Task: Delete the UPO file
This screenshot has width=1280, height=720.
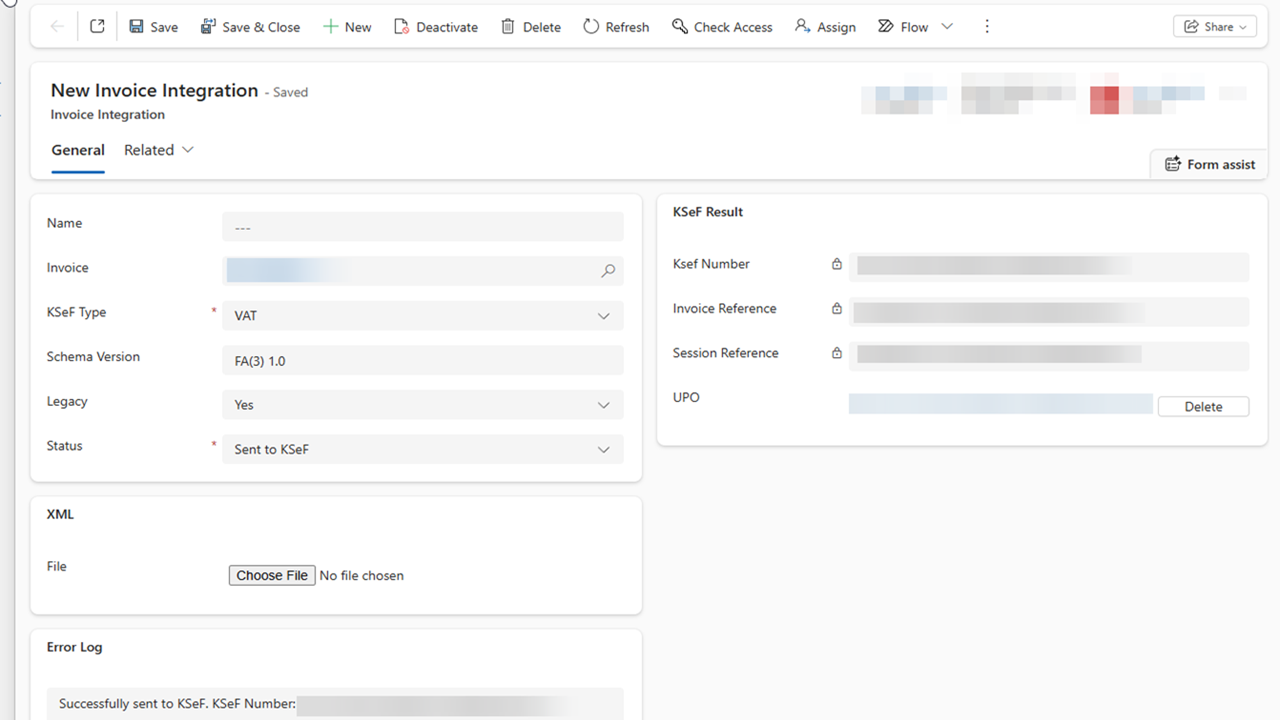Action: 1203,406
